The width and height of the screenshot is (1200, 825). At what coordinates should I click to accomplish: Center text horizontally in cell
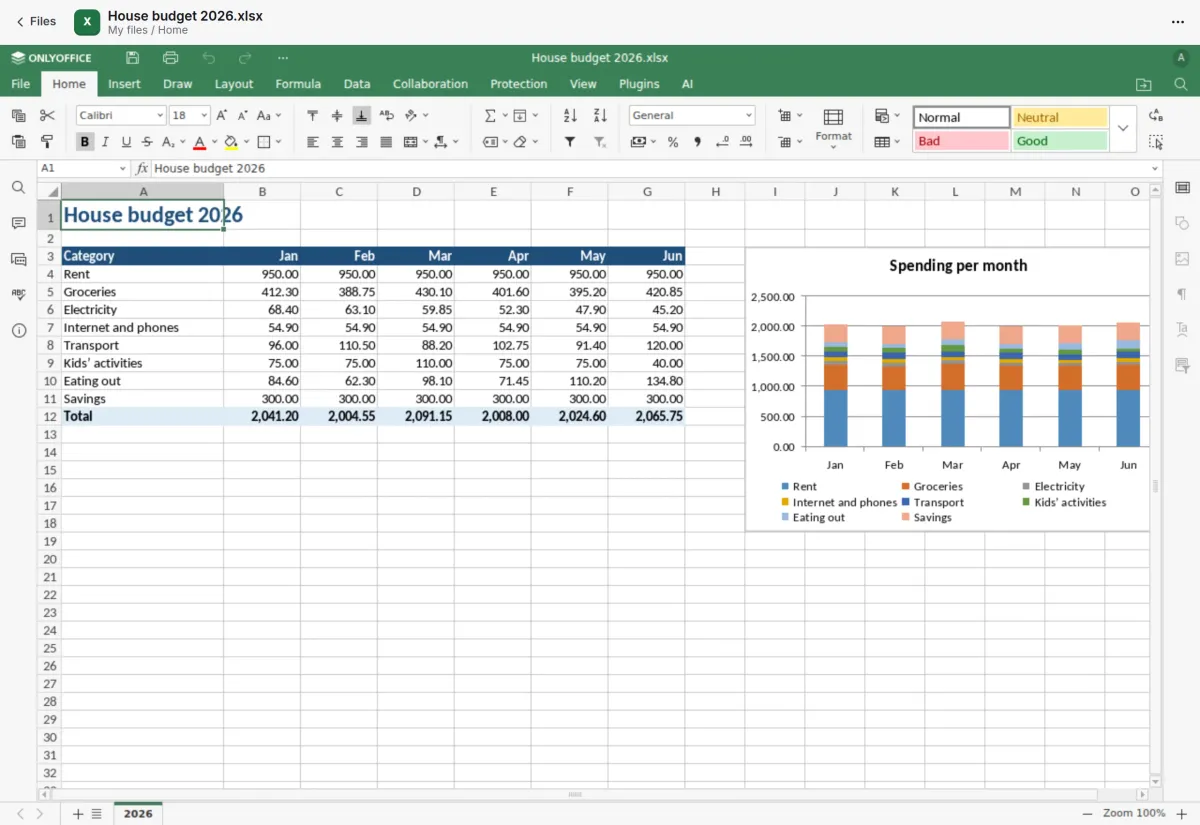(337, 142)
